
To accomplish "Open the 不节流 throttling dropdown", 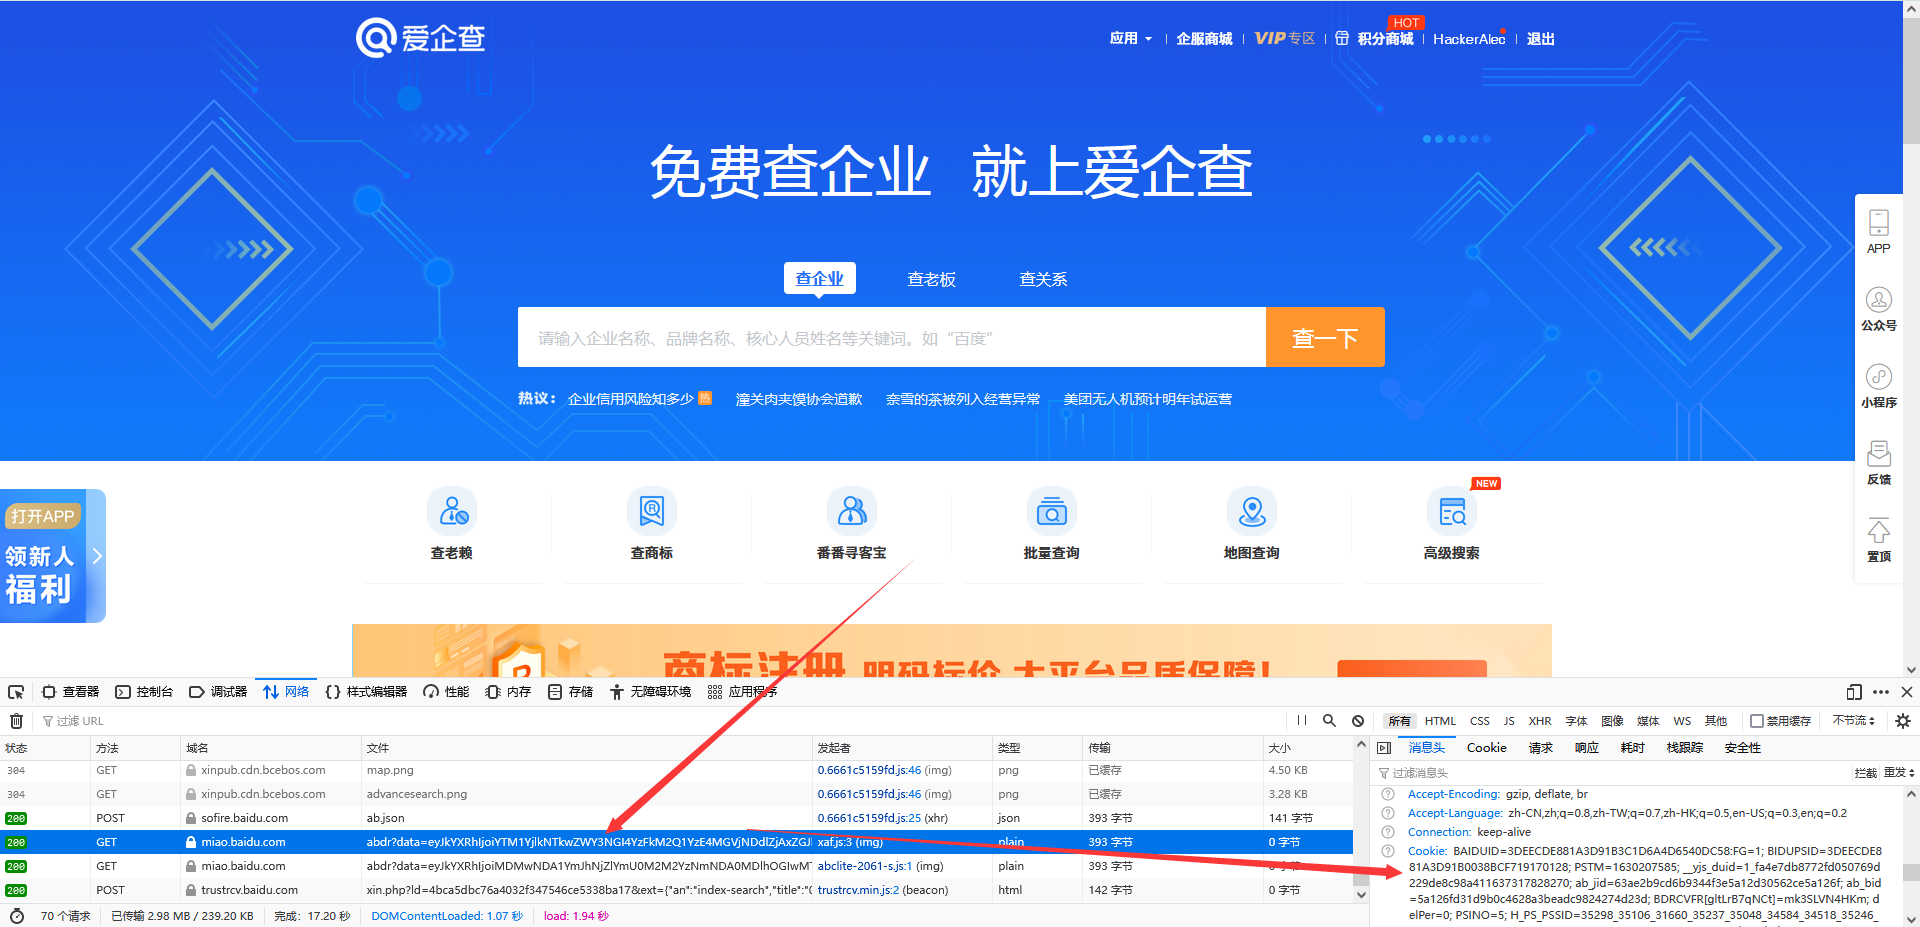I will click(1854, 721).
